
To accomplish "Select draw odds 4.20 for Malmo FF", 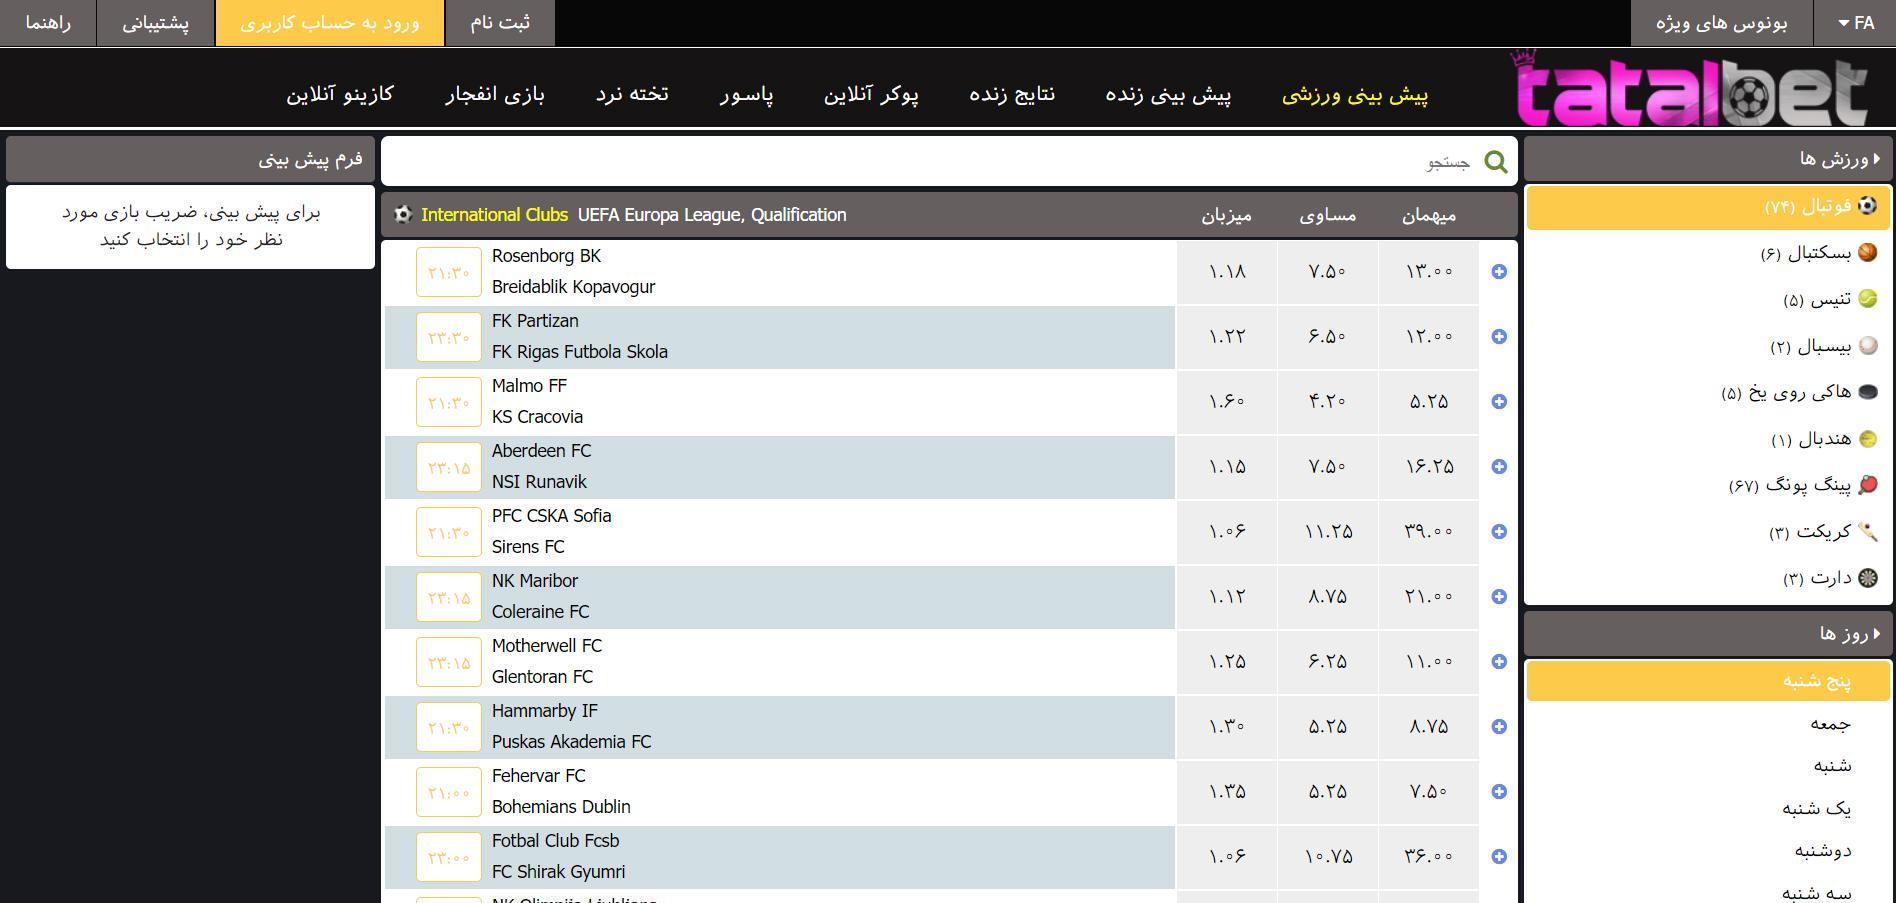I will point(1328,401).
